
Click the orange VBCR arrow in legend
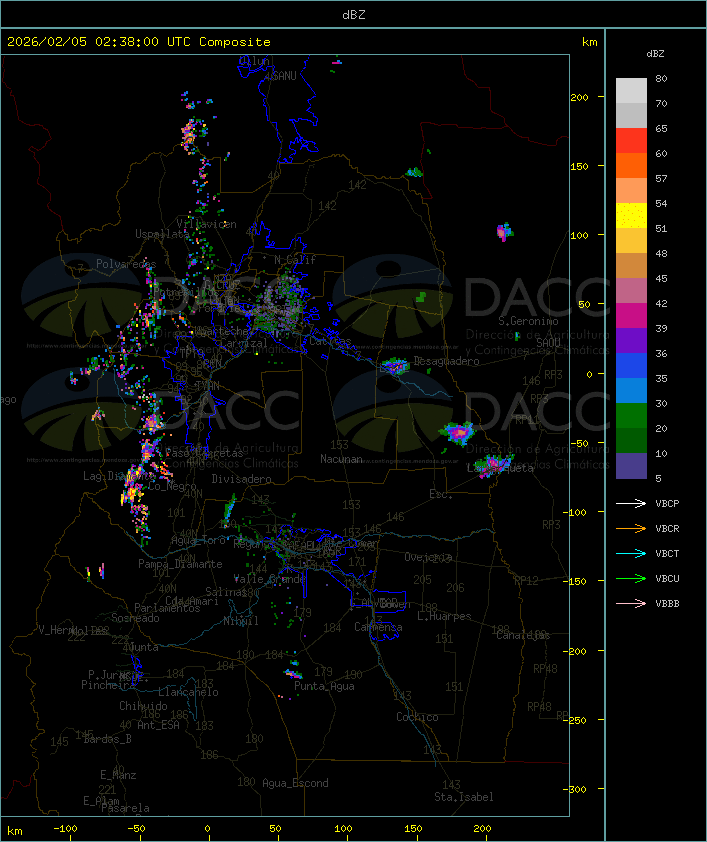tap(631, 528)
